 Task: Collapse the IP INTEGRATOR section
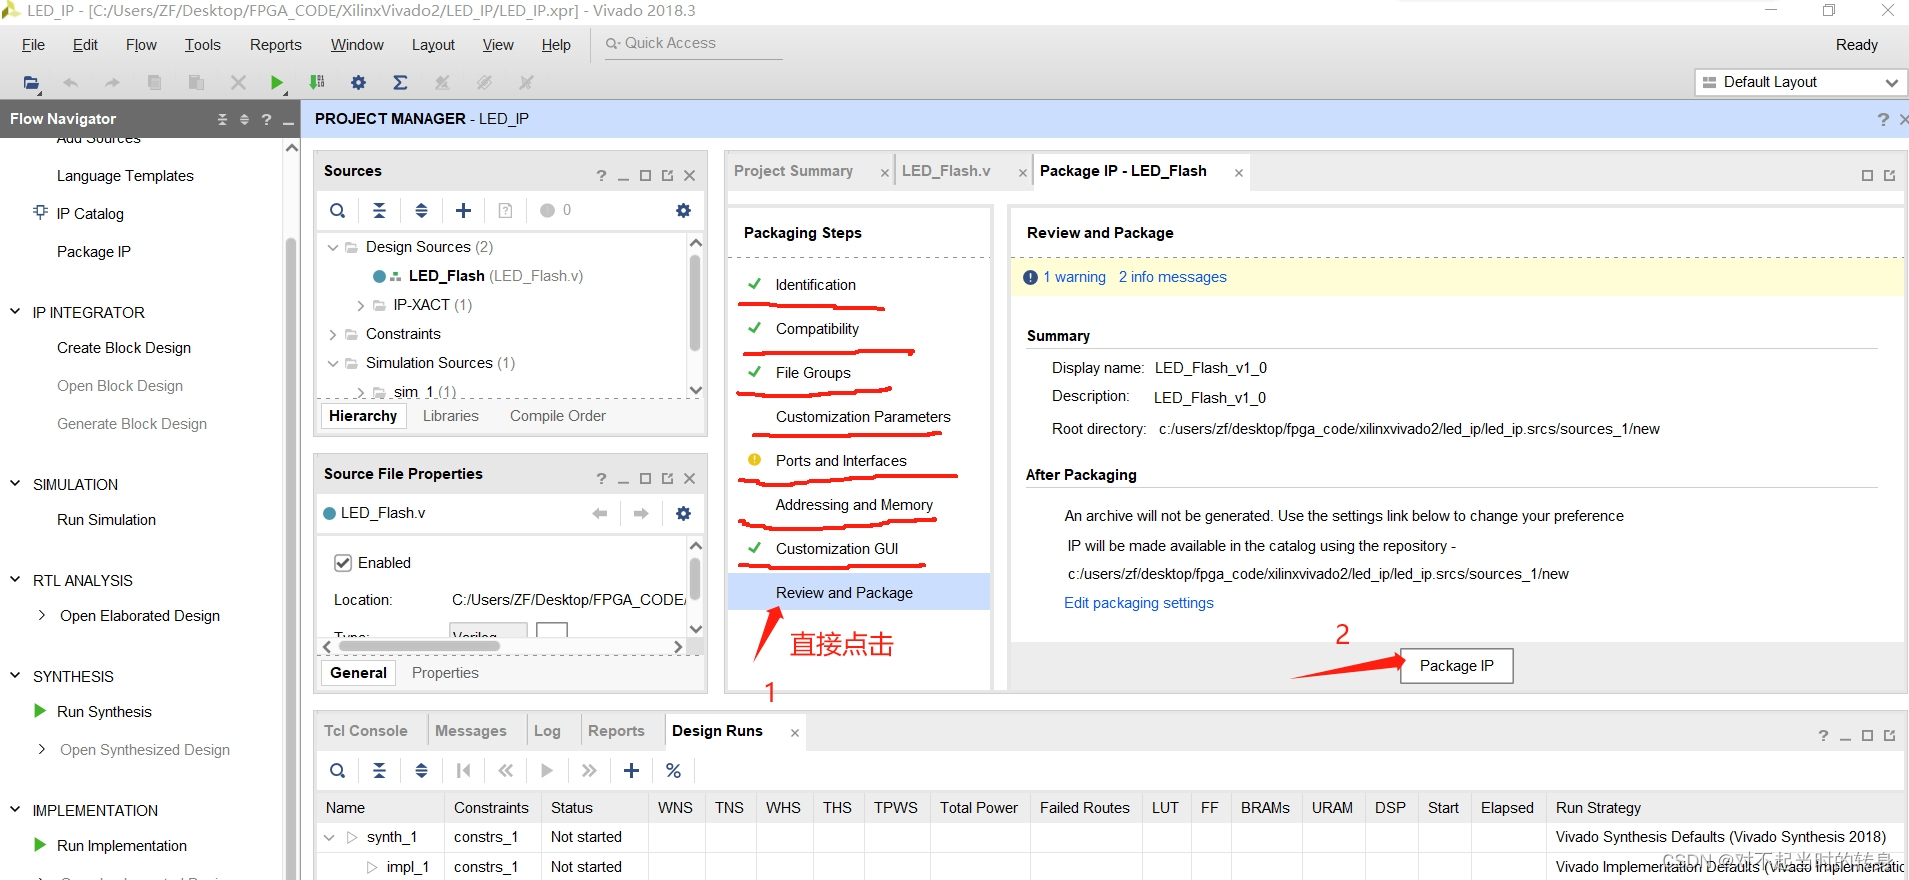click(15, 312)
